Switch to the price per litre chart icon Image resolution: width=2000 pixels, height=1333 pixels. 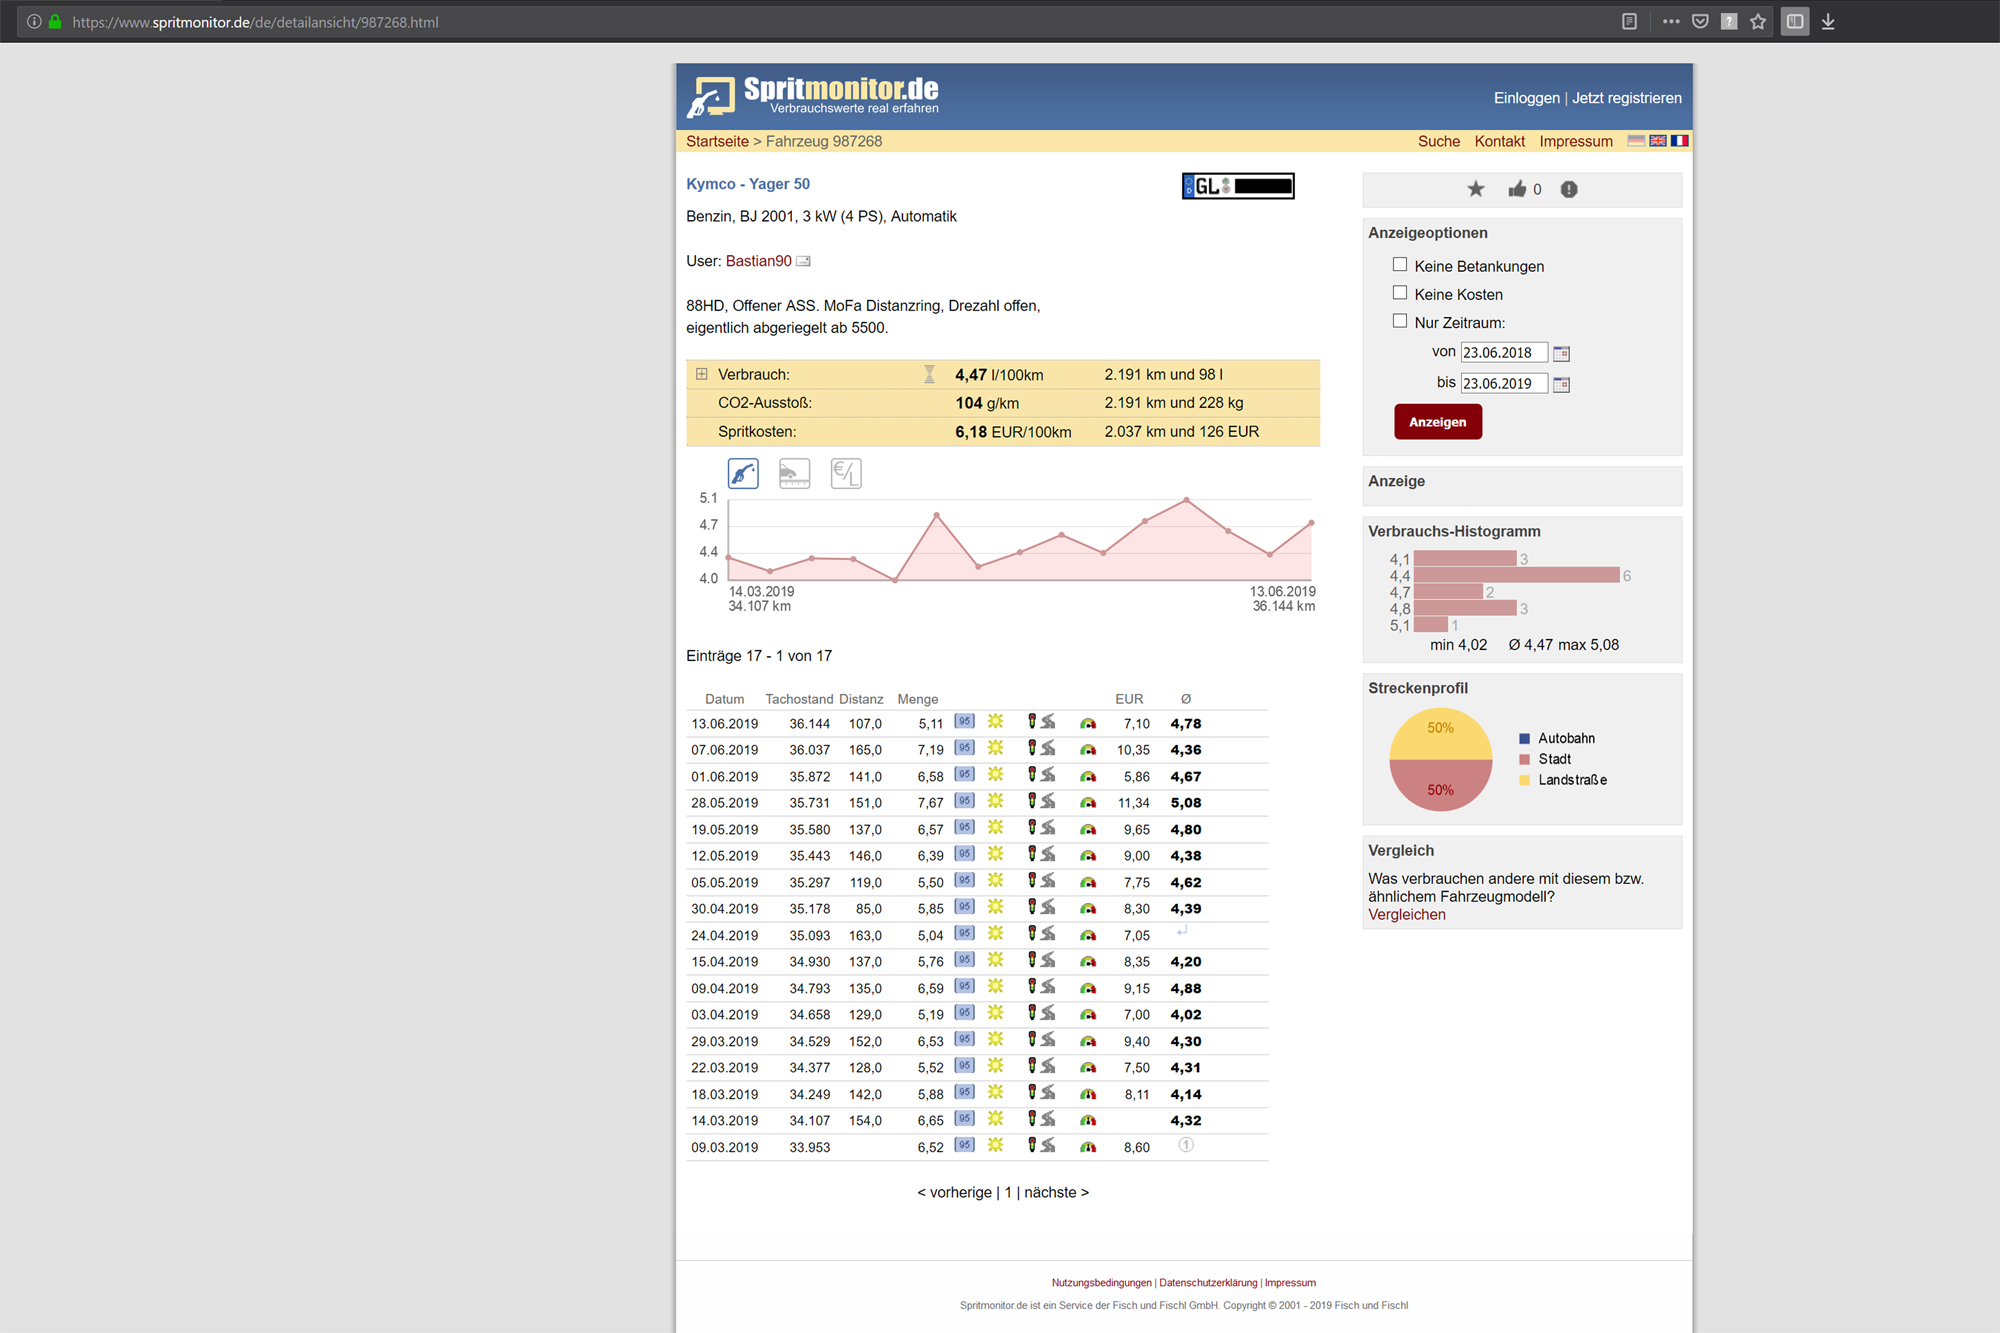coord(846,473)
